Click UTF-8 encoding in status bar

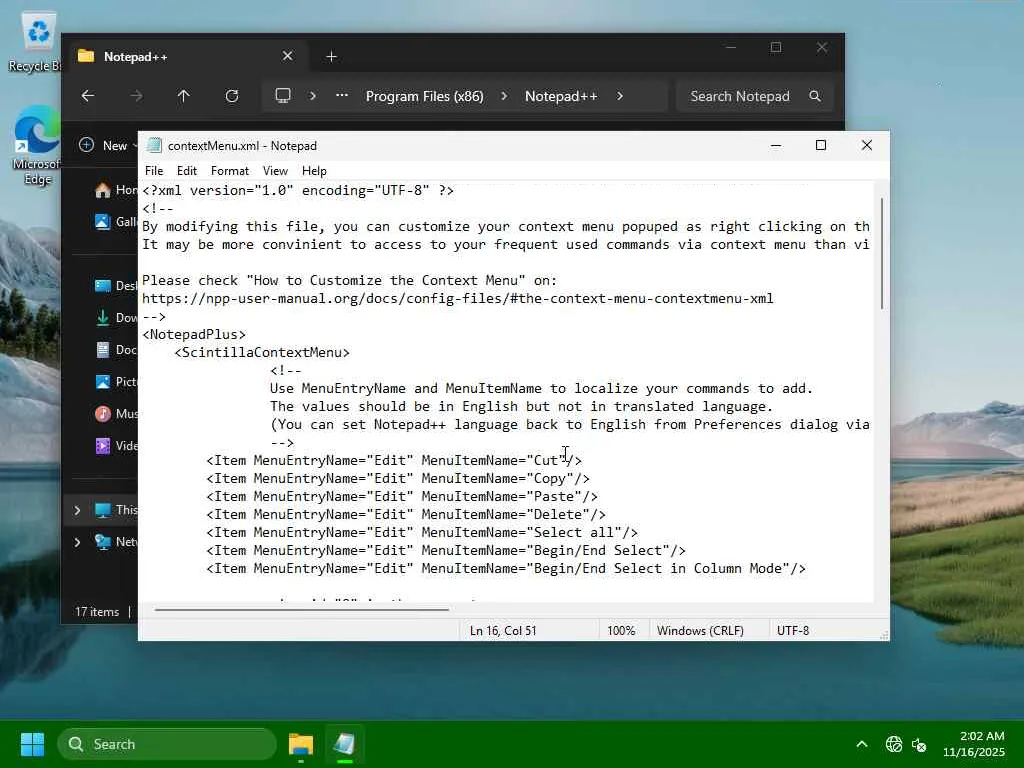[793, 631]
